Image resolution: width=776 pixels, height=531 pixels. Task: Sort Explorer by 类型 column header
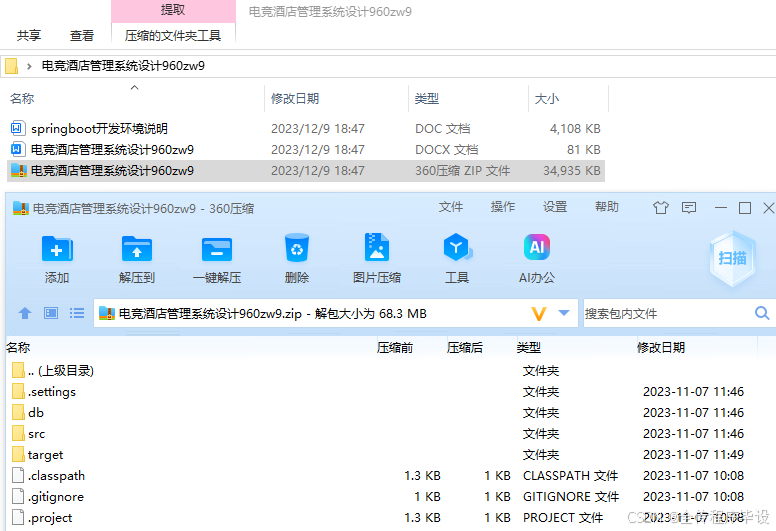pyautogui.click(x=427, y=98)
